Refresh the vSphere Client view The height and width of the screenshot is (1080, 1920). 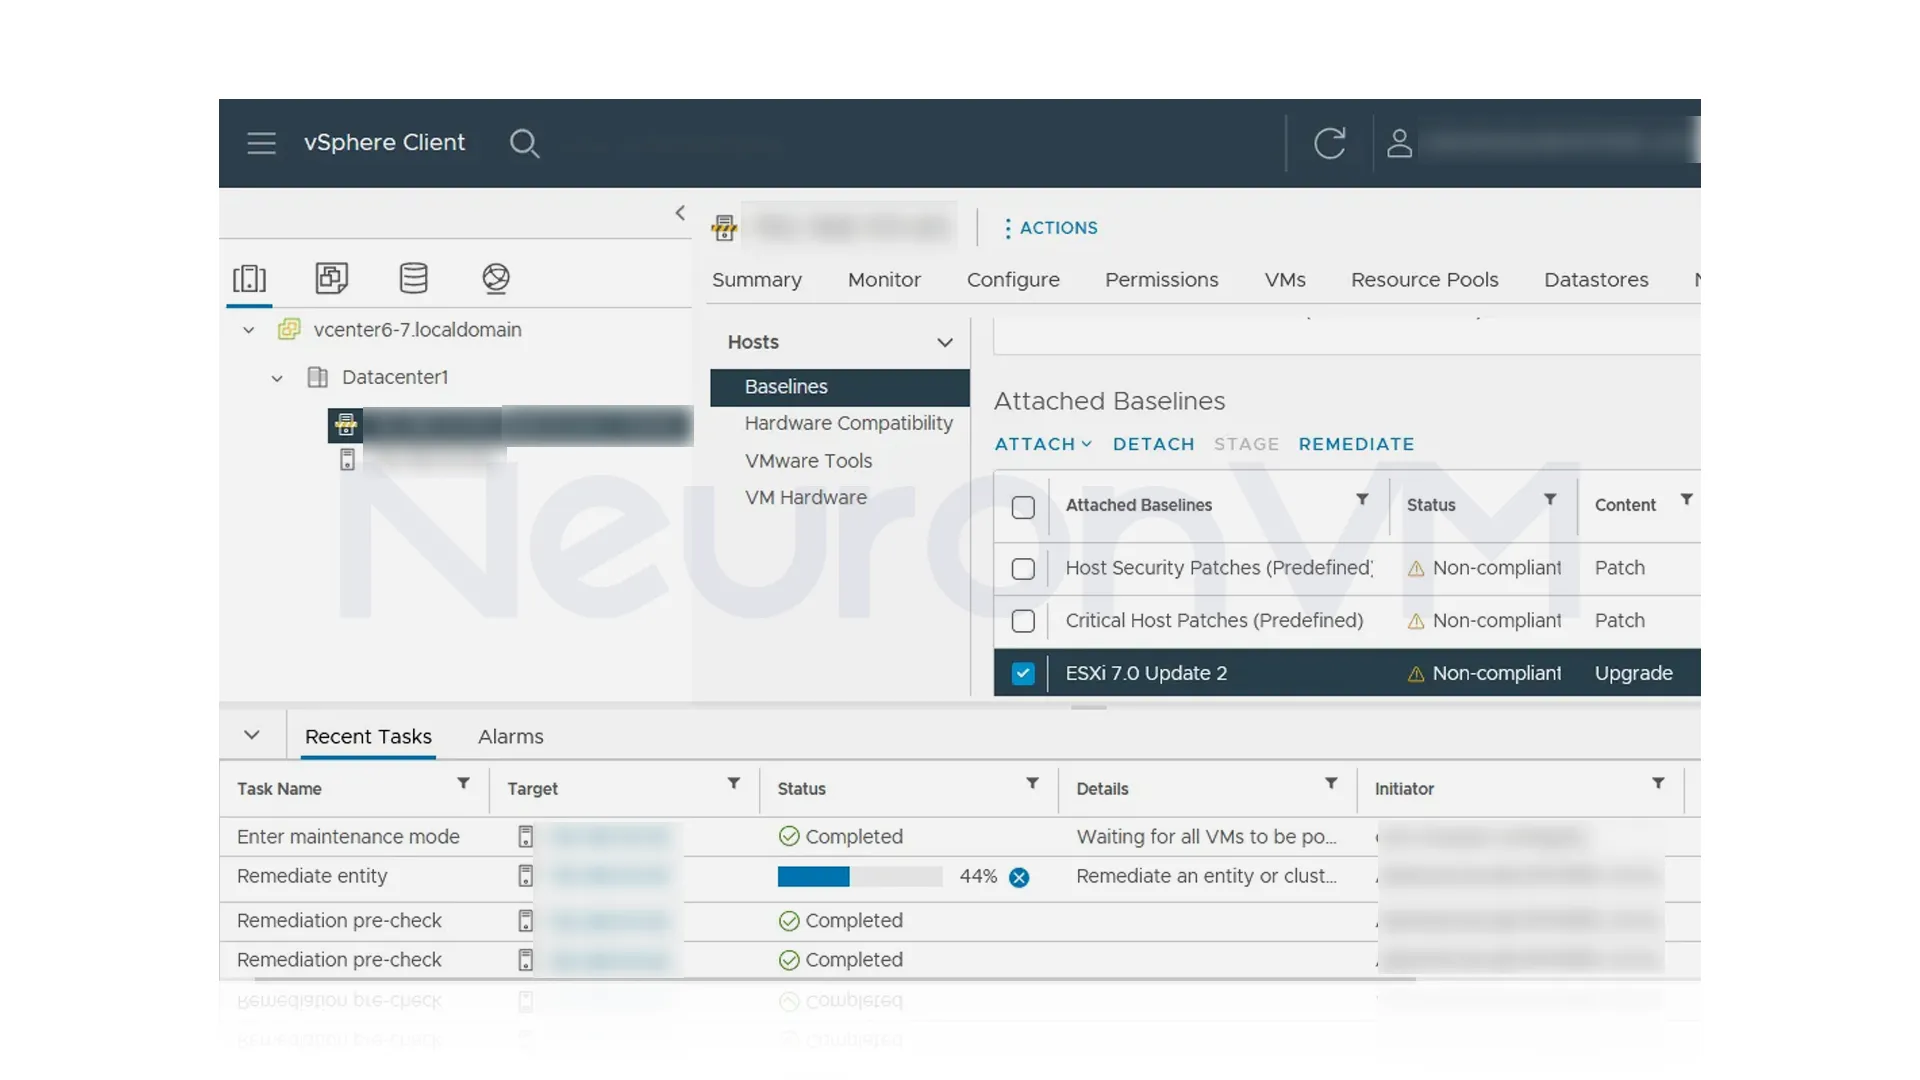(x=1329, y=144)
